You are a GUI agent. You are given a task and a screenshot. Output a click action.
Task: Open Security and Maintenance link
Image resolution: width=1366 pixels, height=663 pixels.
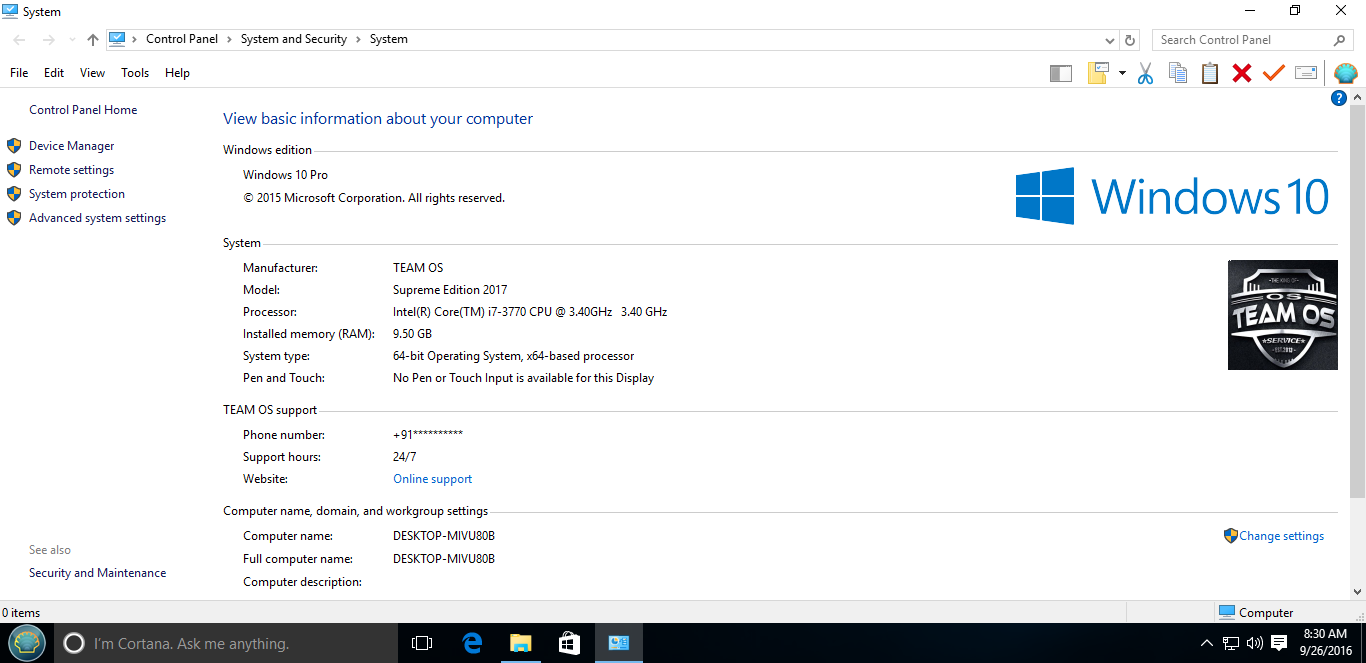point(97,573)
